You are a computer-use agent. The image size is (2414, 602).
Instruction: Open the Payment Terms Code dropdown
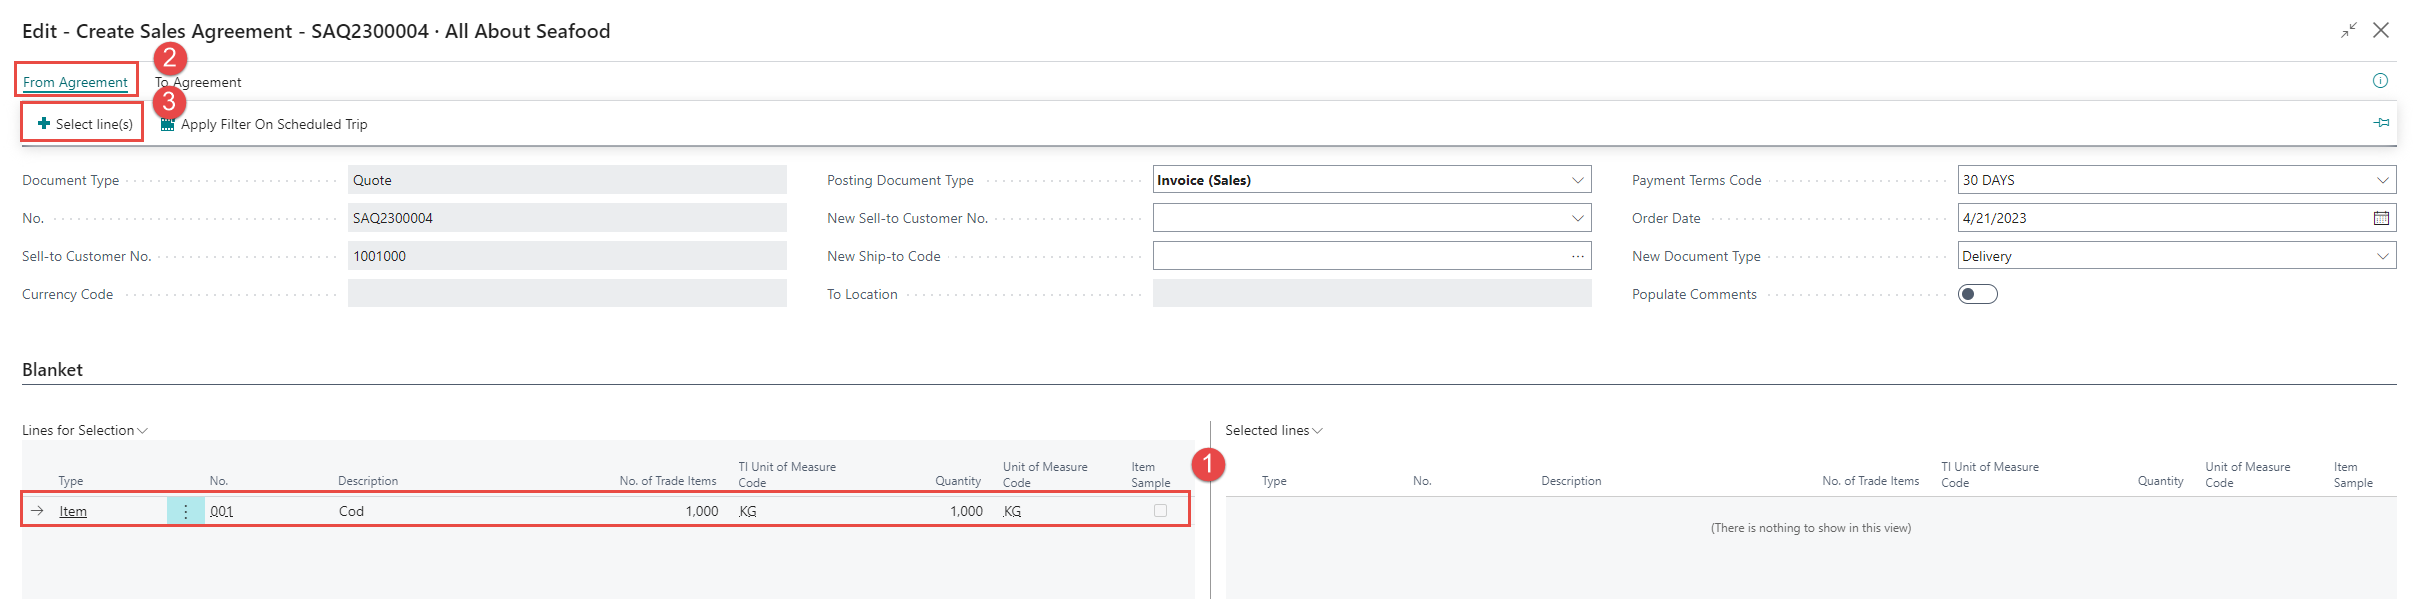point(2382,180)
